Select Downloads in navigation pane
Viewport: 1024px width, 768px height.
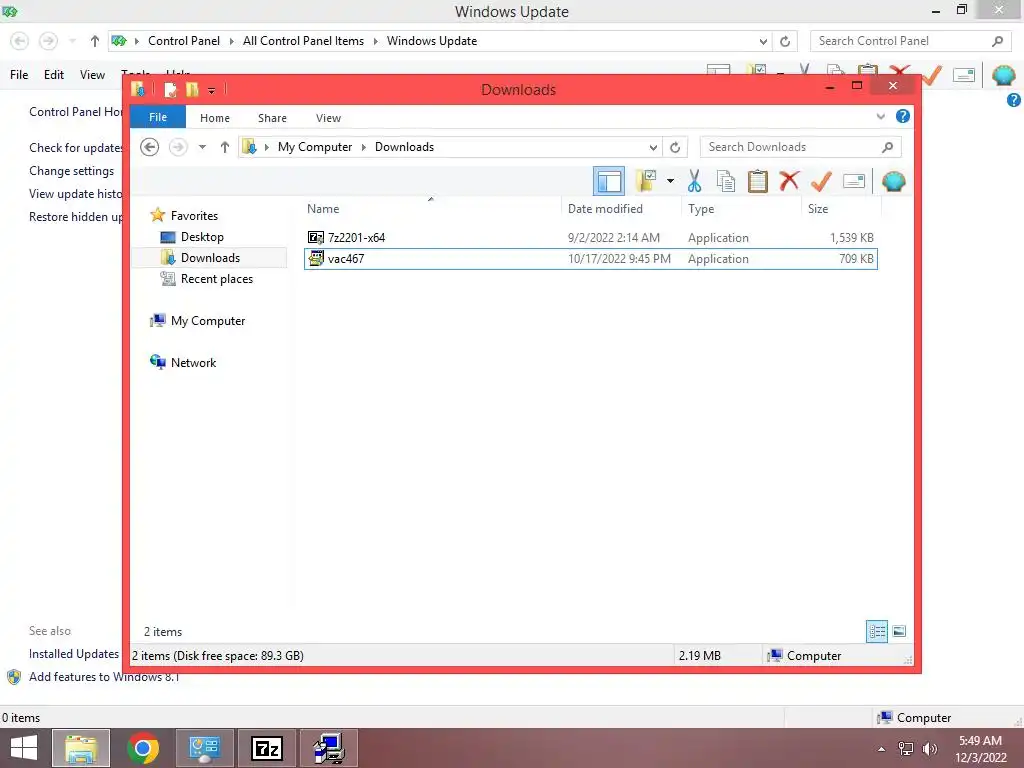(x=210, y=257)
